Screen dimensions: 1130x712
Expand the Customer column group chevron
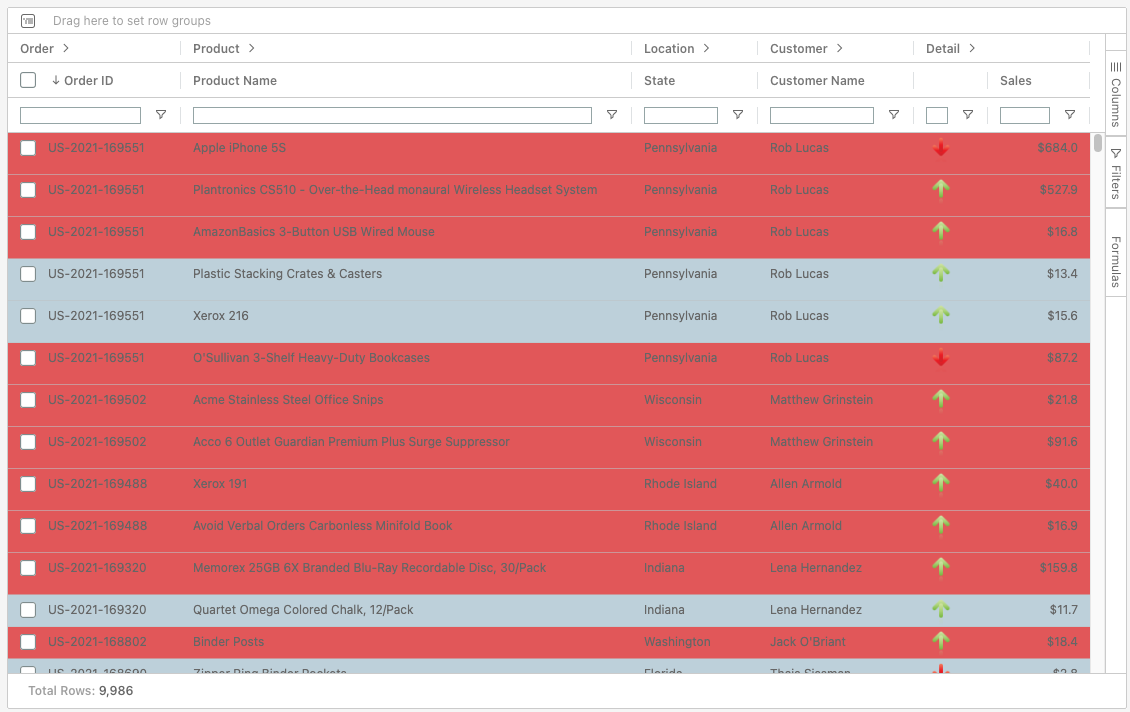pos(839,48)
